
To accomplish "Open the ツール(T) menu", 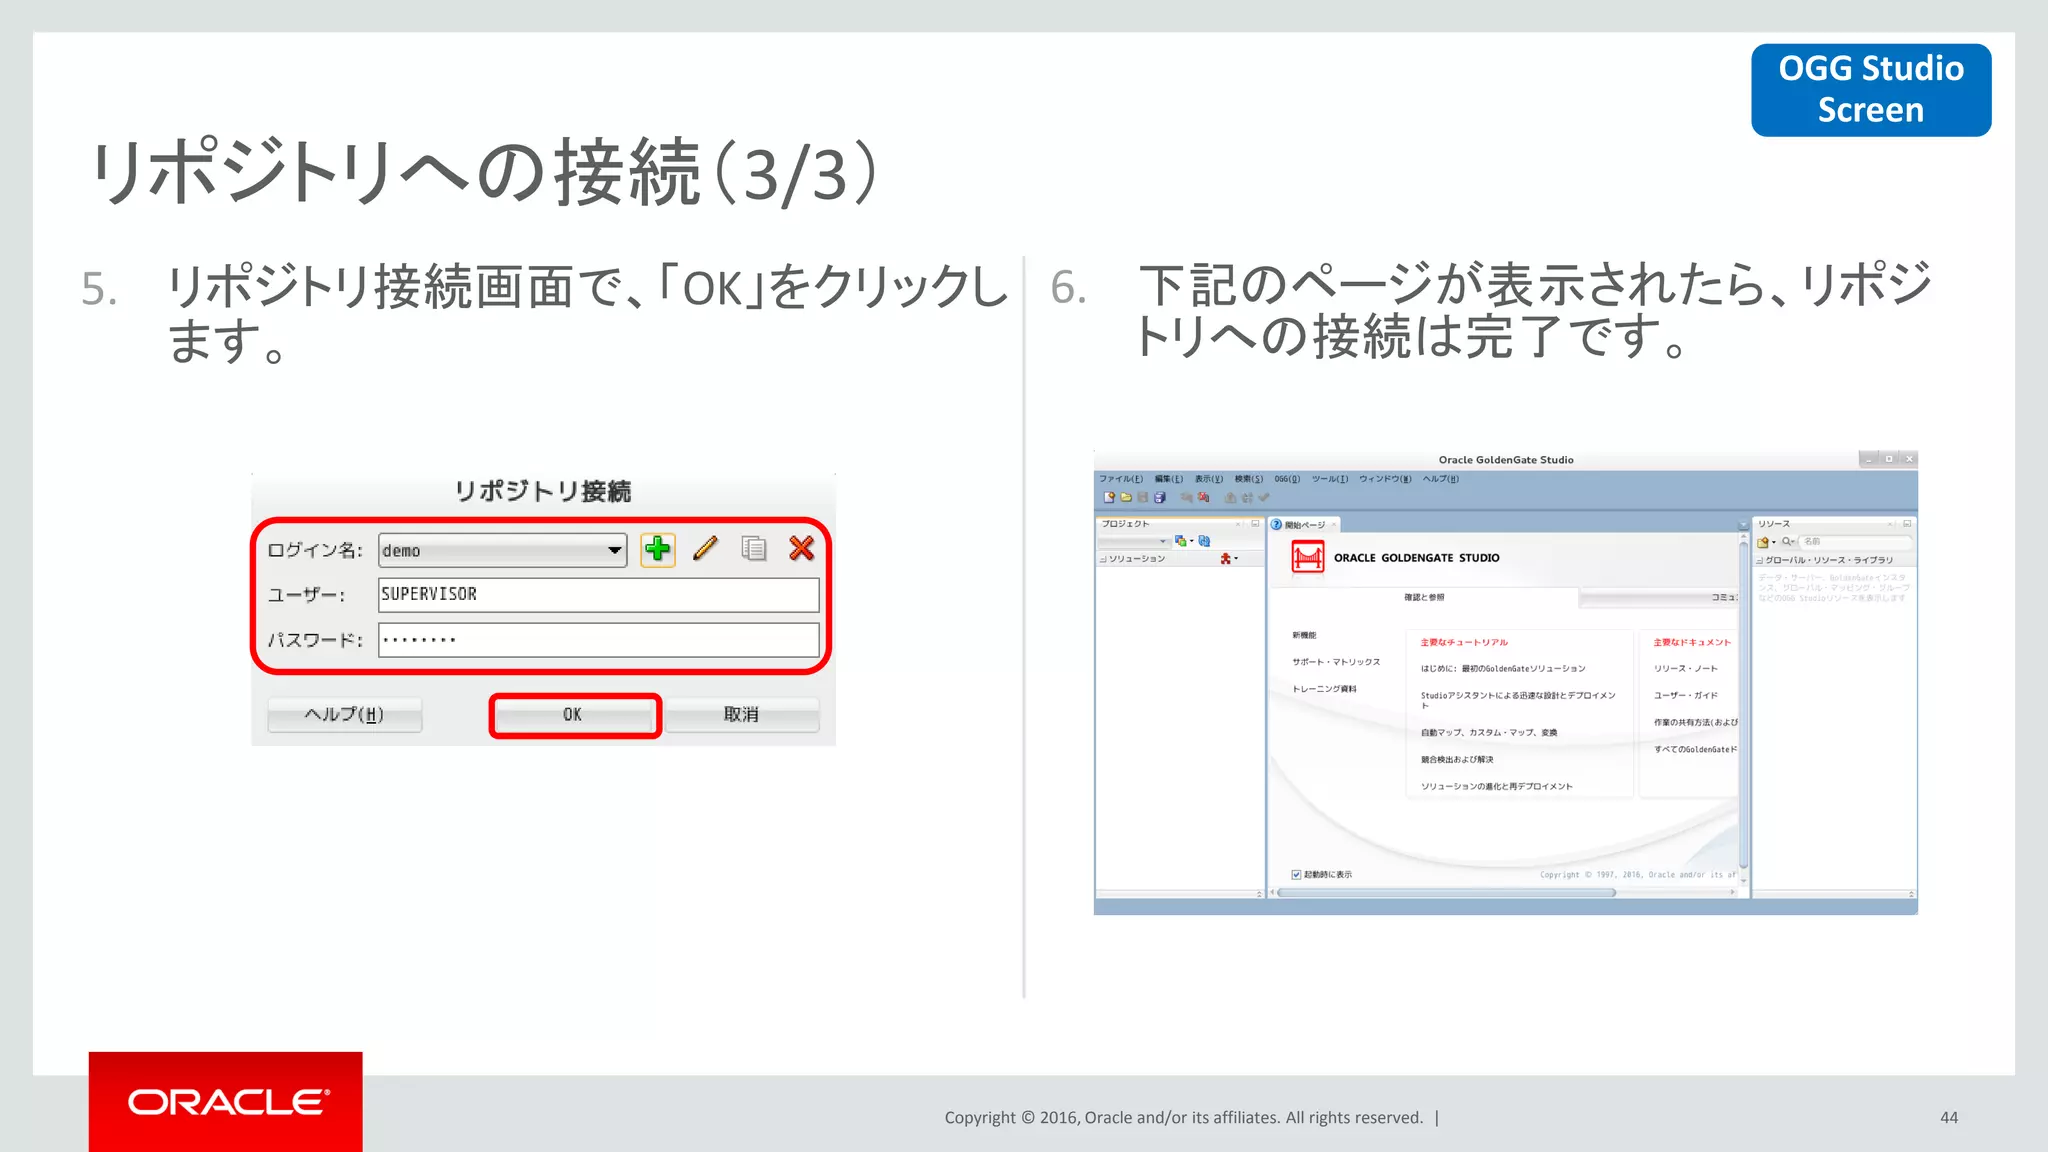I will click(1329, 479).
